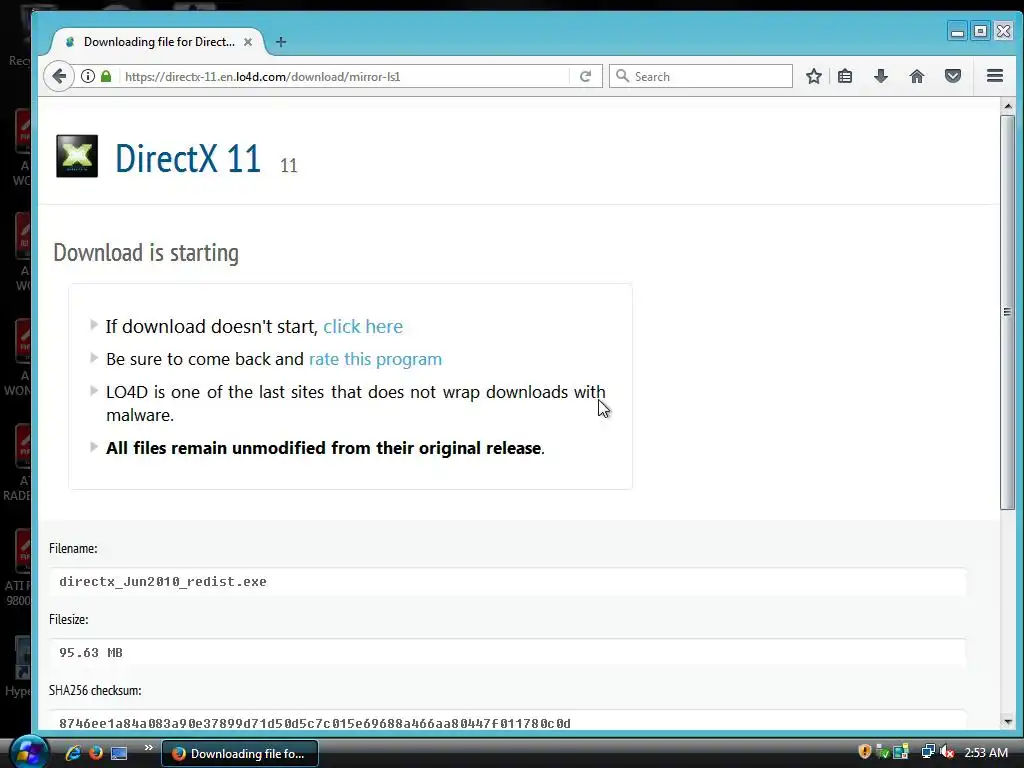
Task: Focus the Search box in toolbar
Action: coord(701,76)
